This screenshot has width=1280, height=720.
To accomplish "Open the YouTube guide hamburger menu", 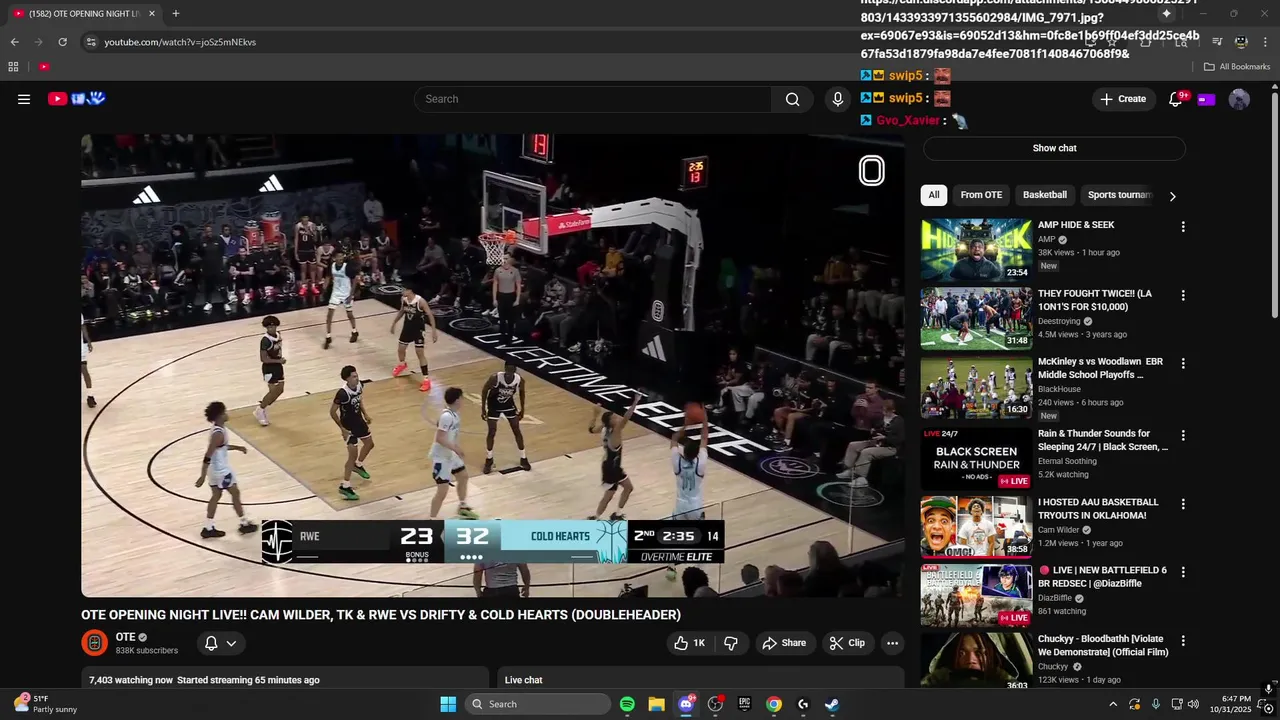I will pyautogui.click(x=24, y=99).
